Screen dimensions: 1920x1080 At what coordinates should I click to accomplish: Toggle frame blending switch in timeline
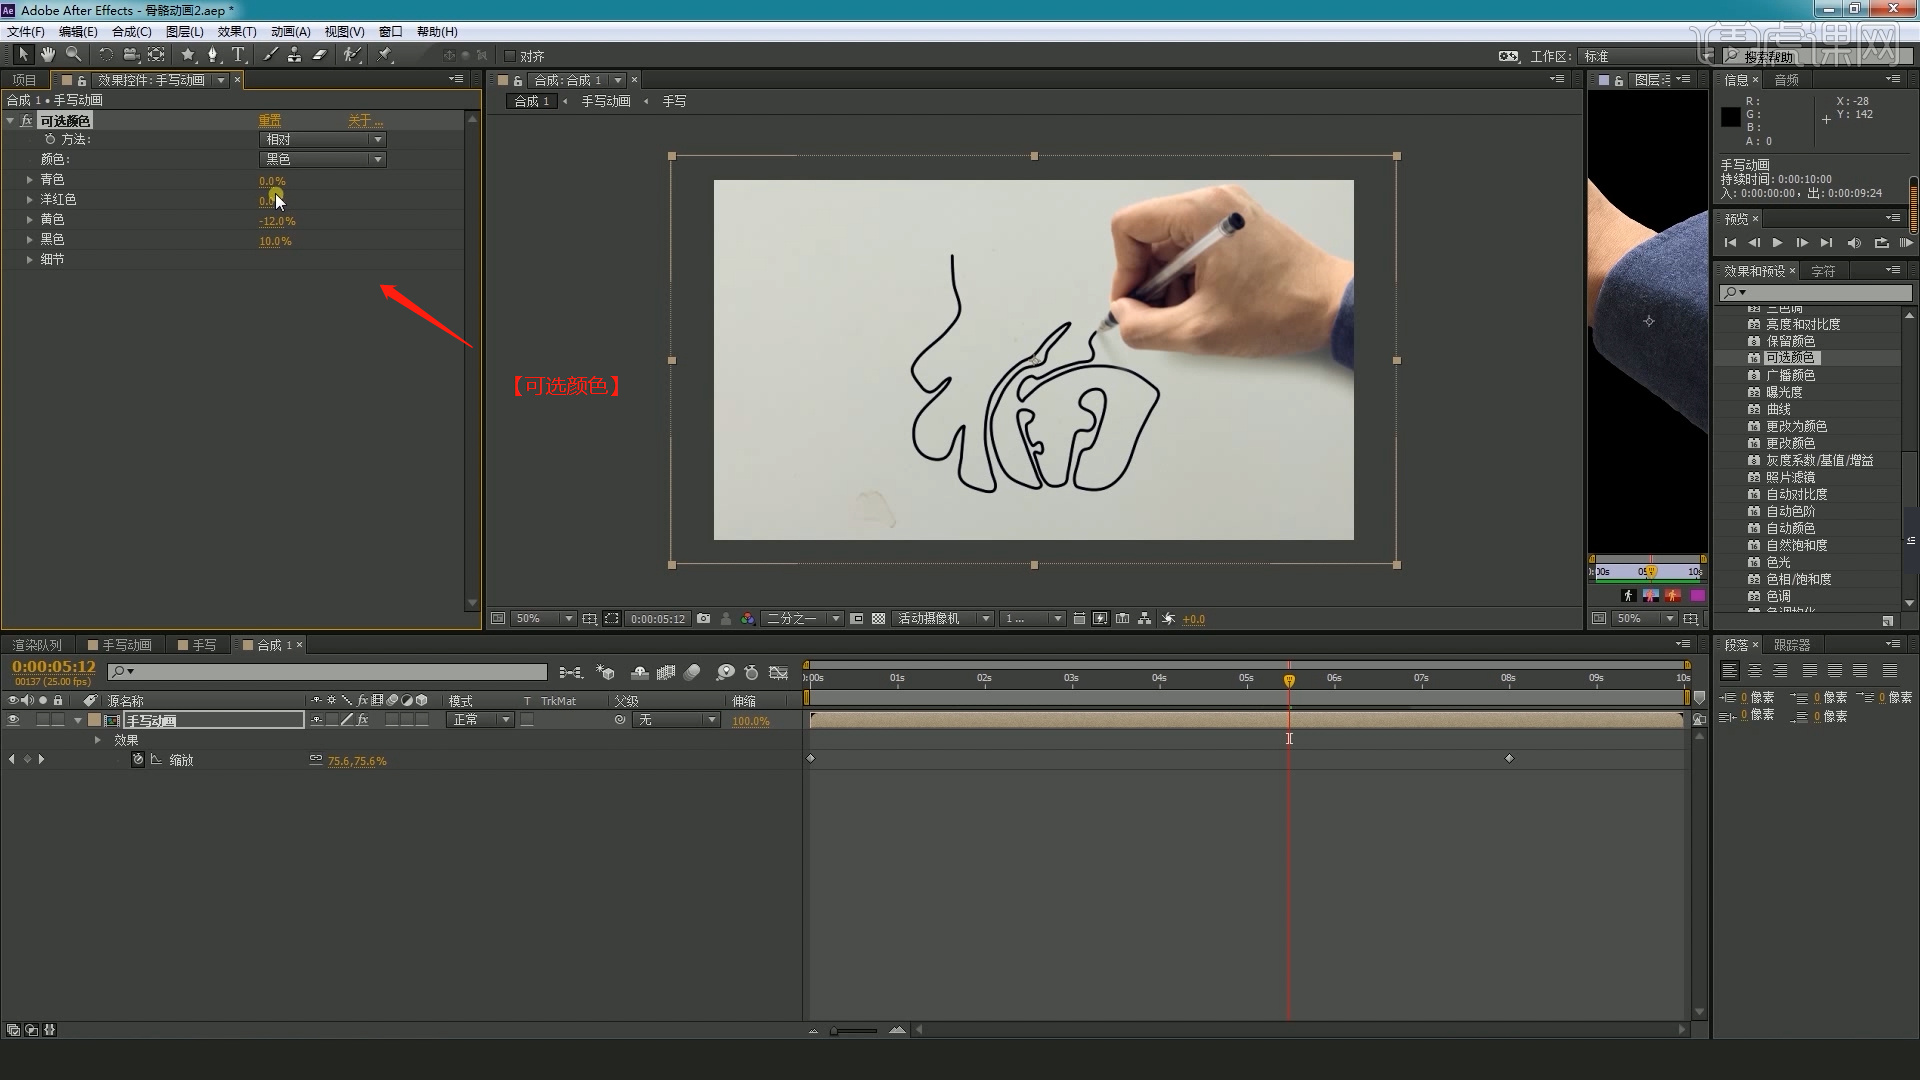click(666, 673)
